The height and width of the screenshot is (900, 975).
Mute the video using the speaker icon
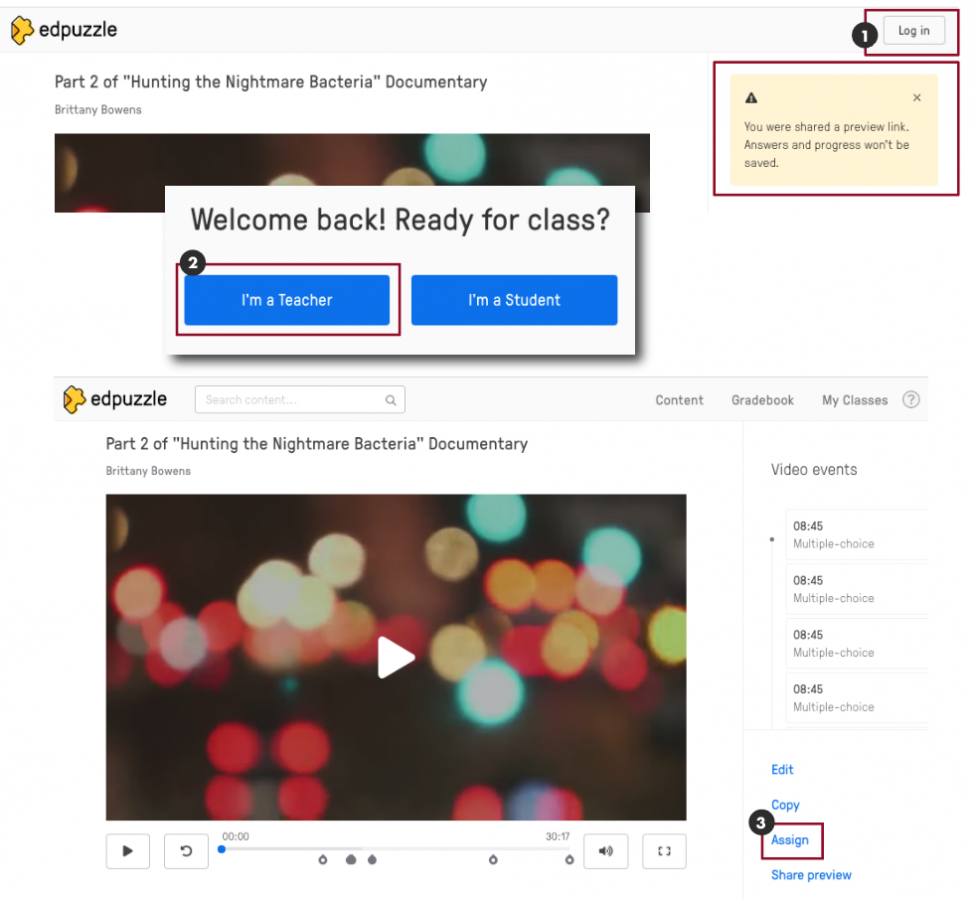pos(605,851)
